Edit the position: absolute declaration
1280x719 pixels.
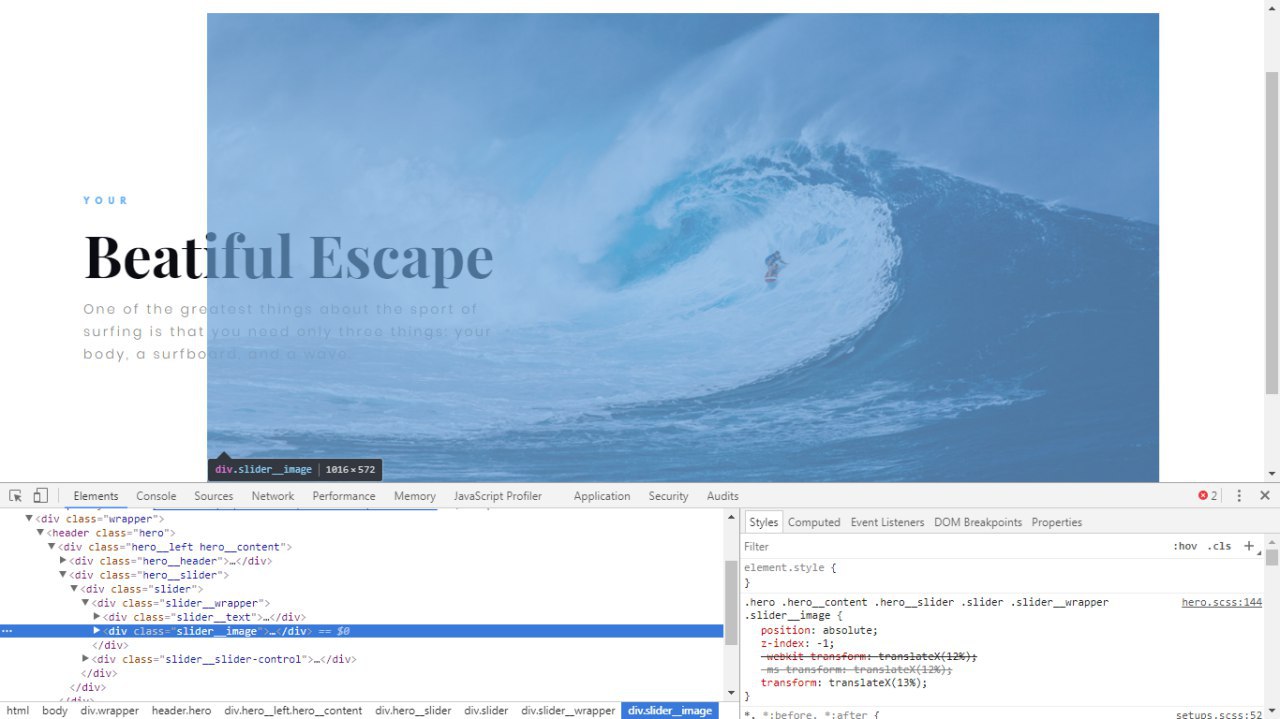click(819, 630)
